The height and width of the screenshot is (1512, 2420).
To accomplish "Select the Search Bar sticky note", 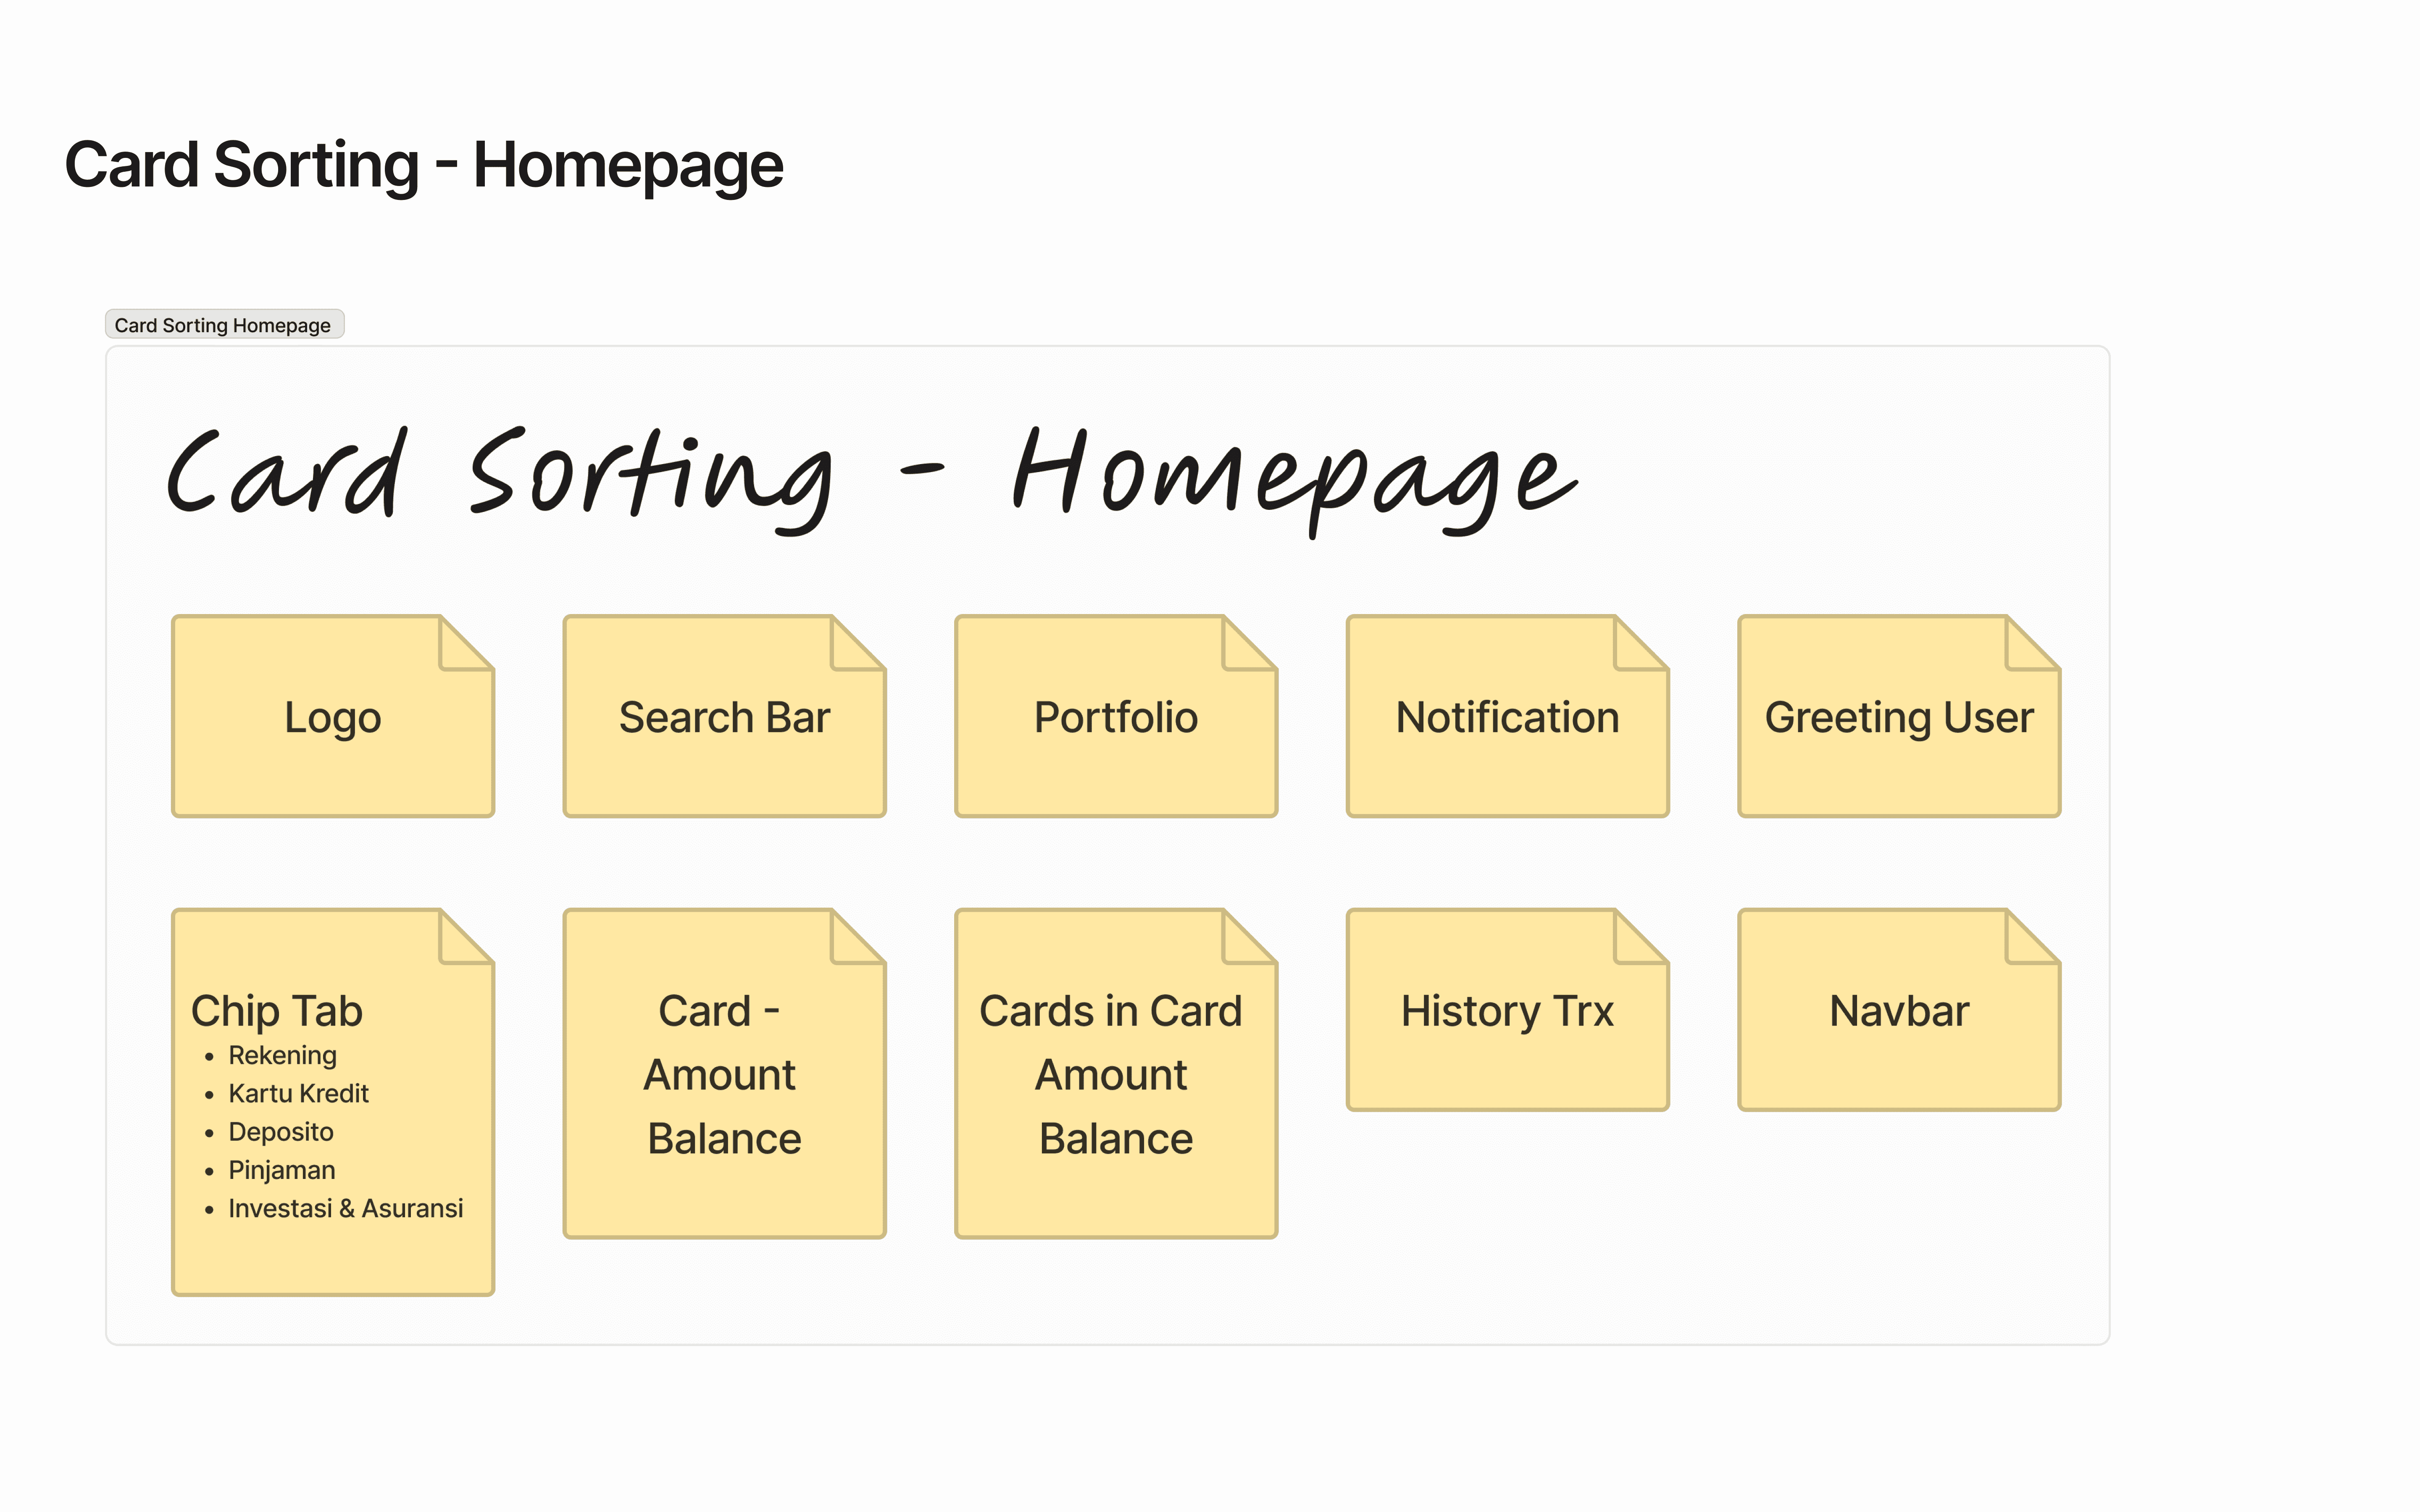I will [724, 717].
